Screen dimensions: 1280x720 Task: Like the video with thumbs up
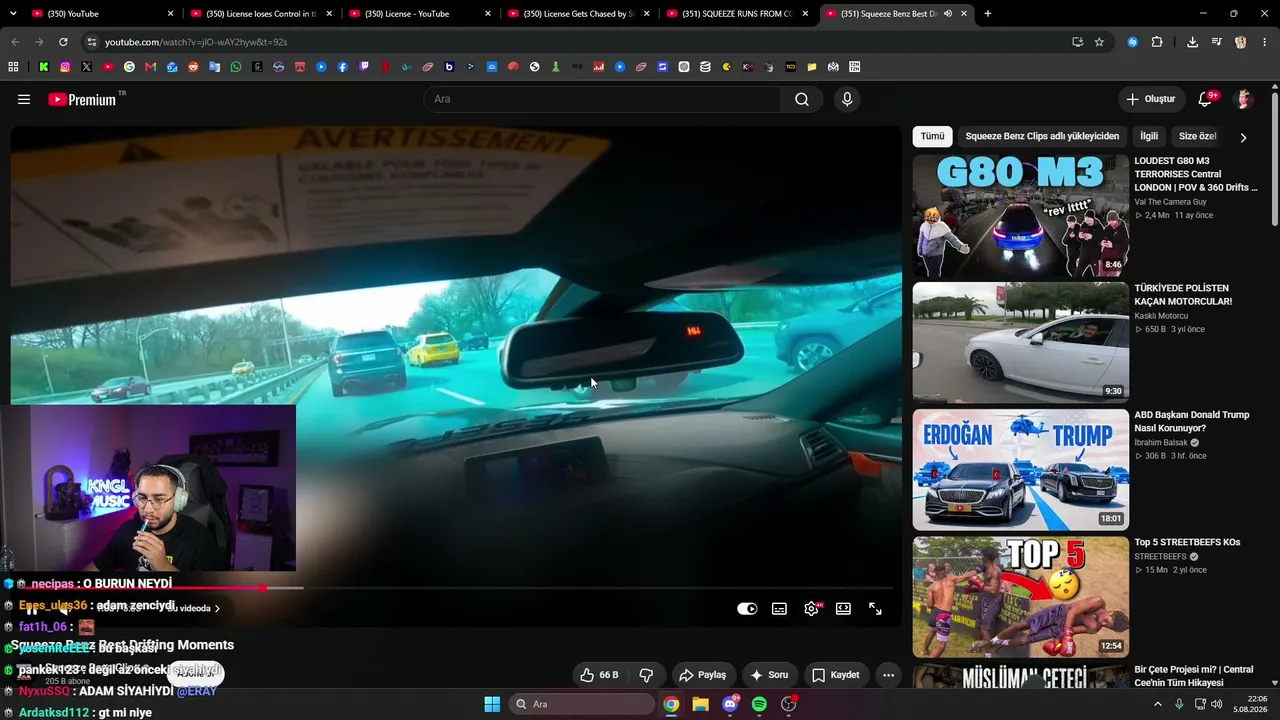pos(599,675)
